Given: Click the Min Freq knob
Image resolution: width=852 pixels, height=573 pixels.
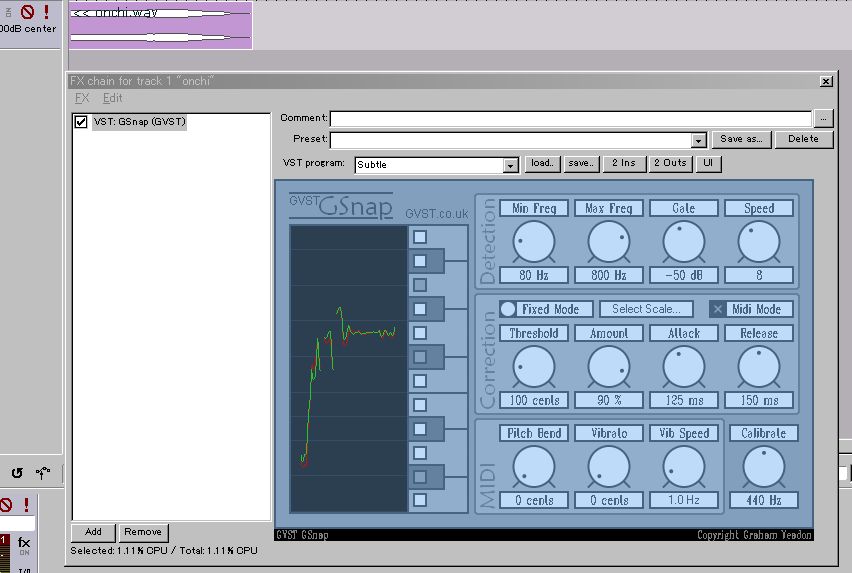Looking at the screenshot, I should [534, 242].
